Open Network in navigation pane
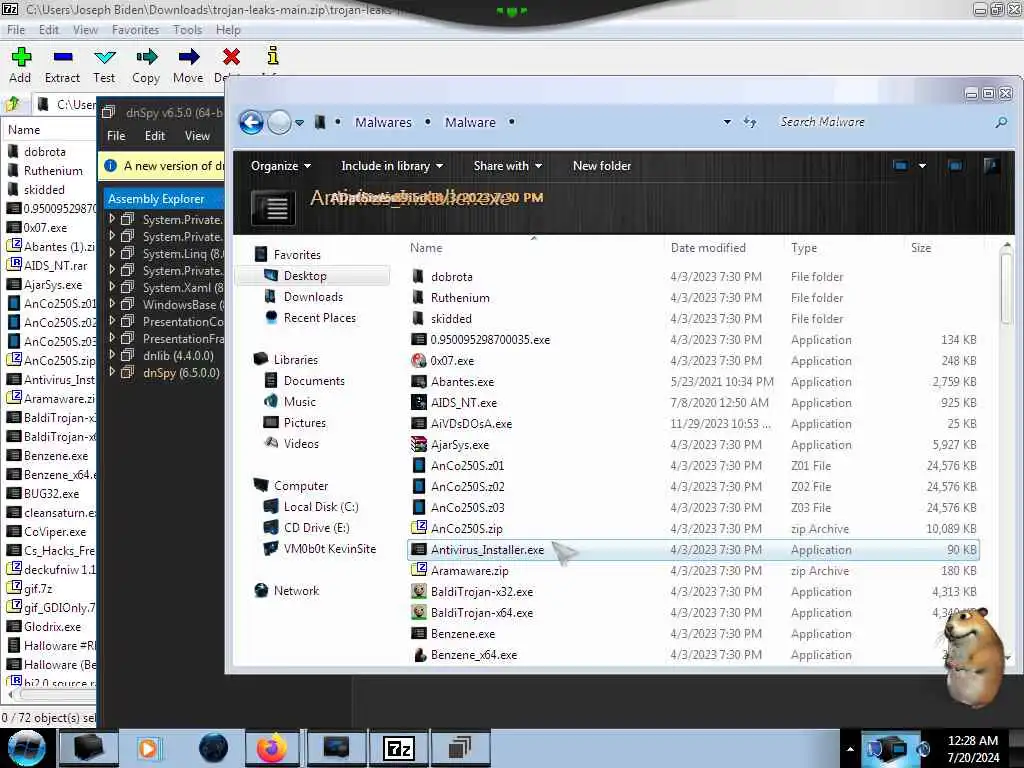This screenshot has width=1024, height=768. click(x=296, y=590)
